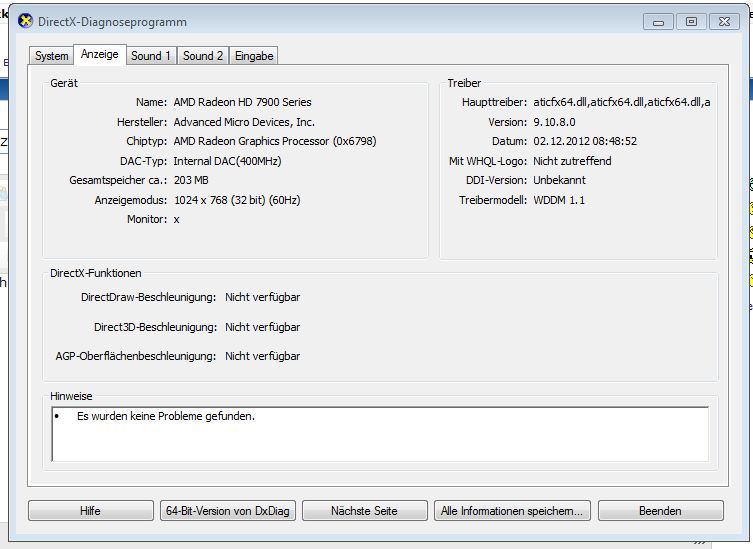Click the 'Treiber' group heading
This screenshot has height=549, width=753.
point(464,83)
